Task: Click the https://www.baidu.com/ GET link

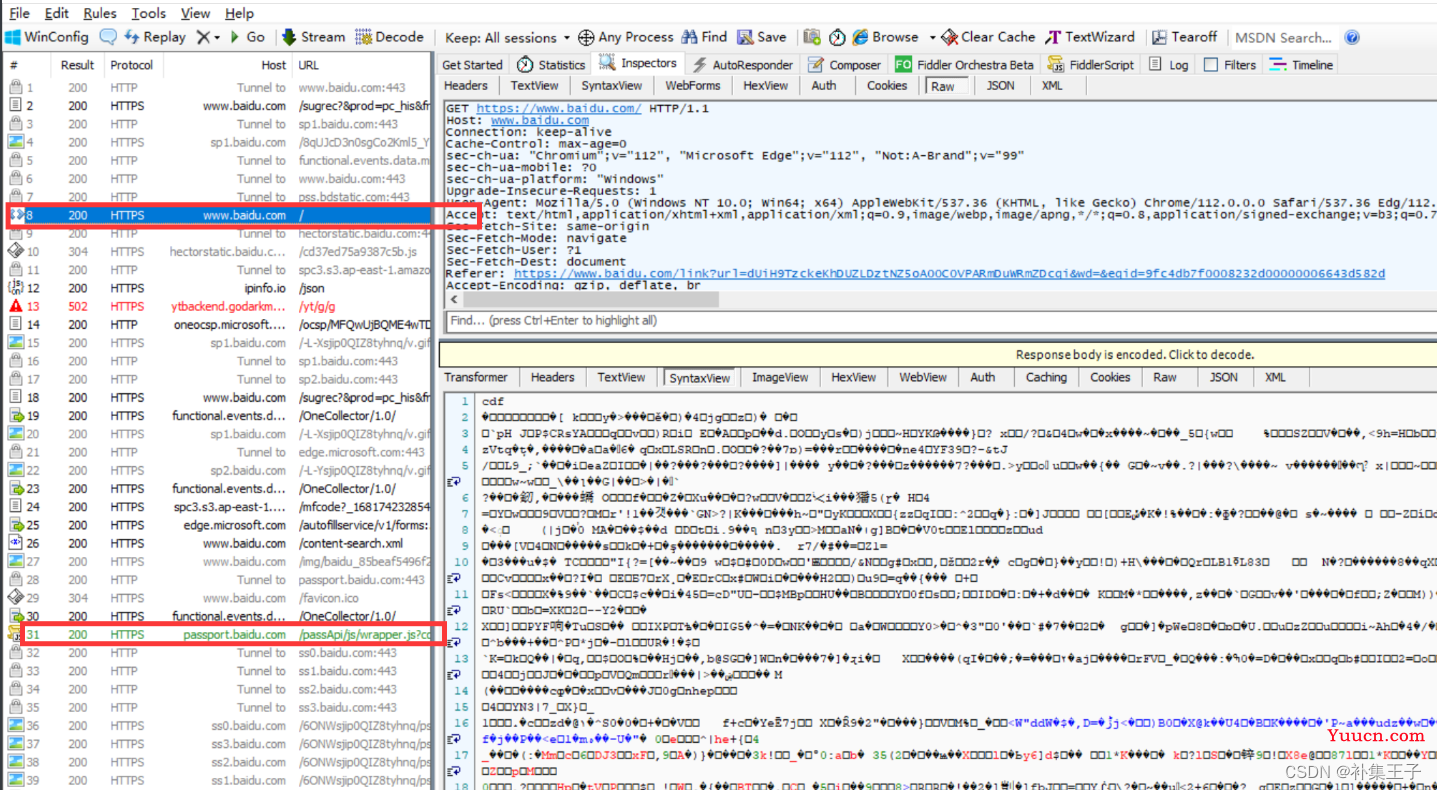Action: (x=559, y=108)
